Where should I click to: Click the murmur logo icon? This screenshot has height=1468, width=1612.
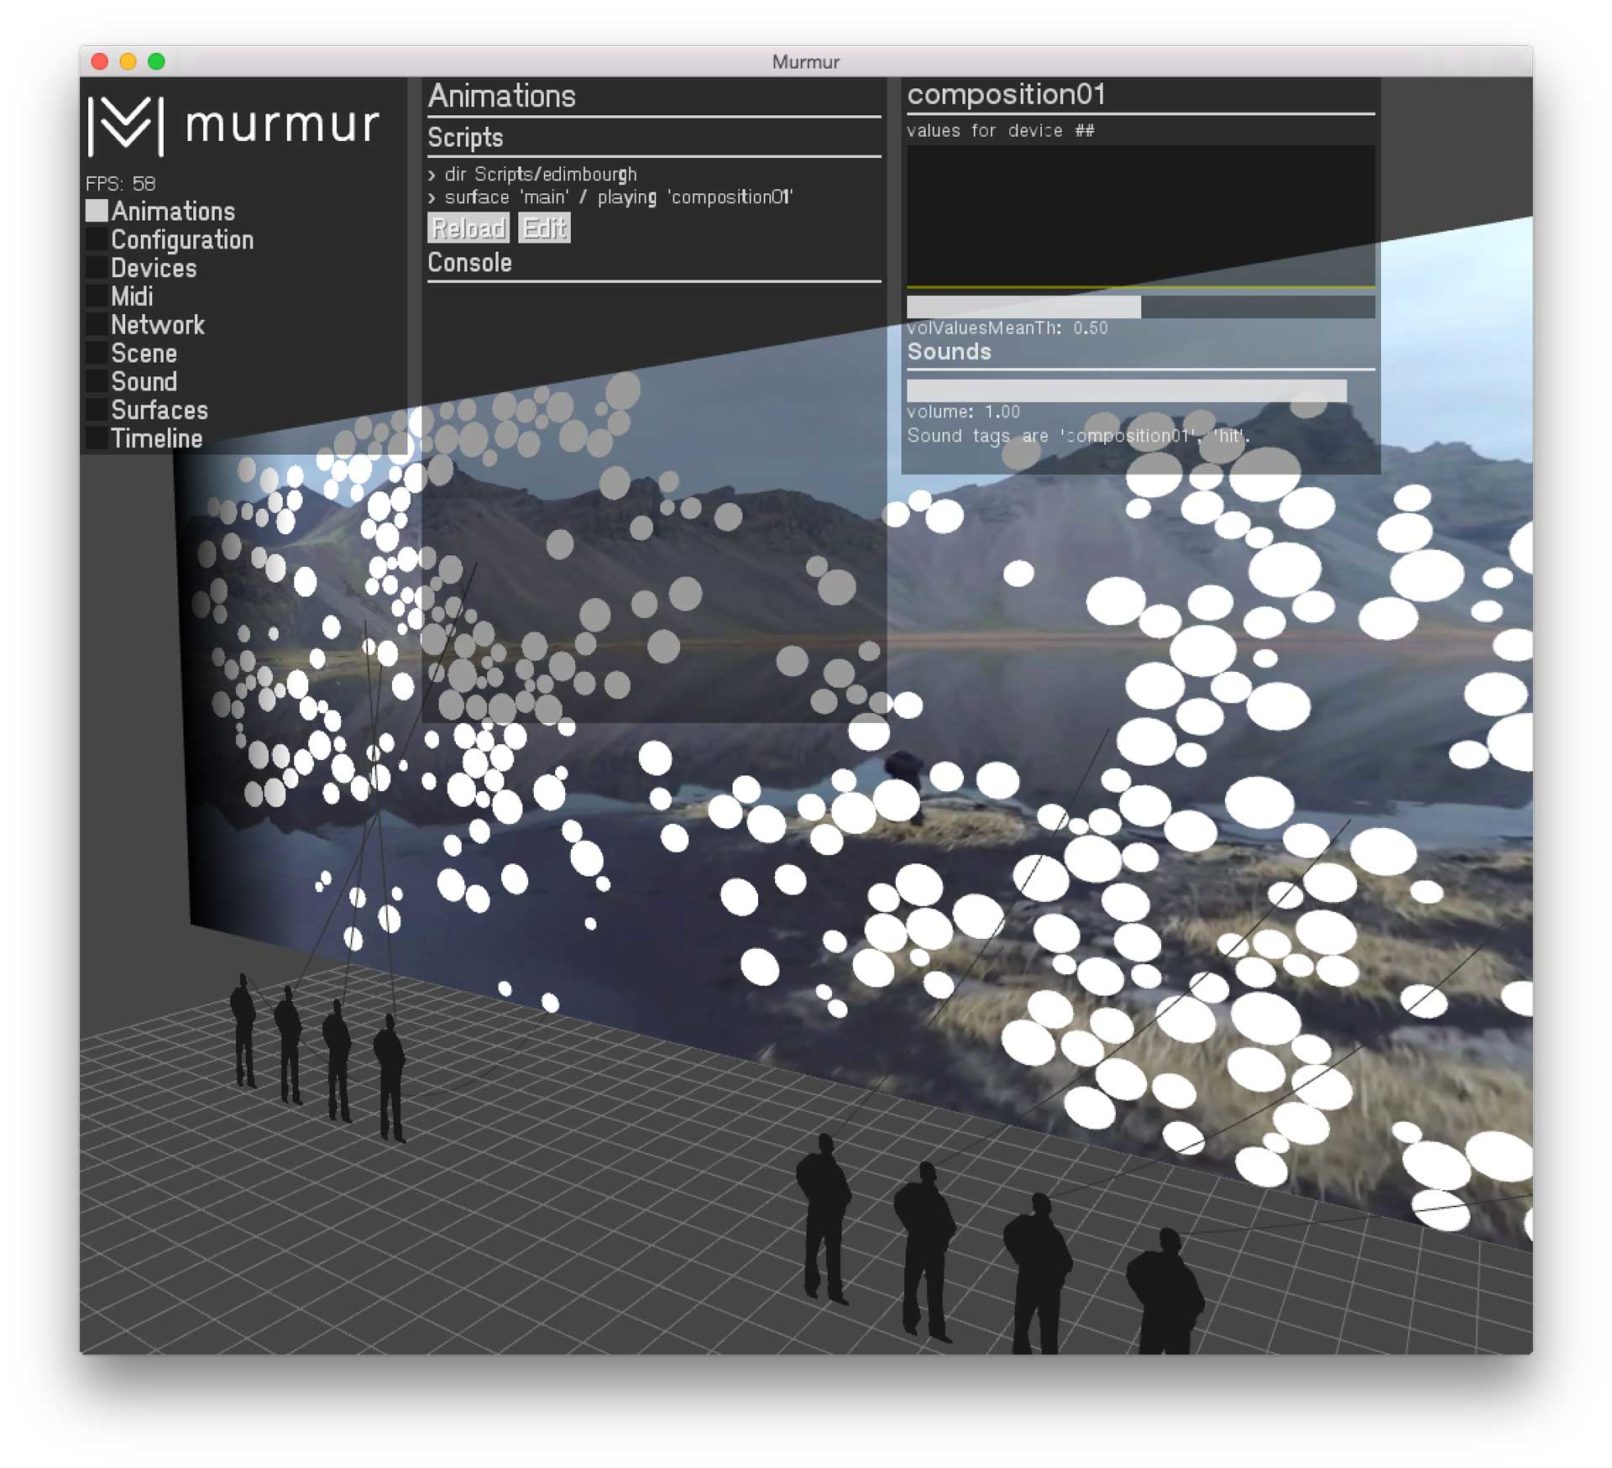click(126, 126)
